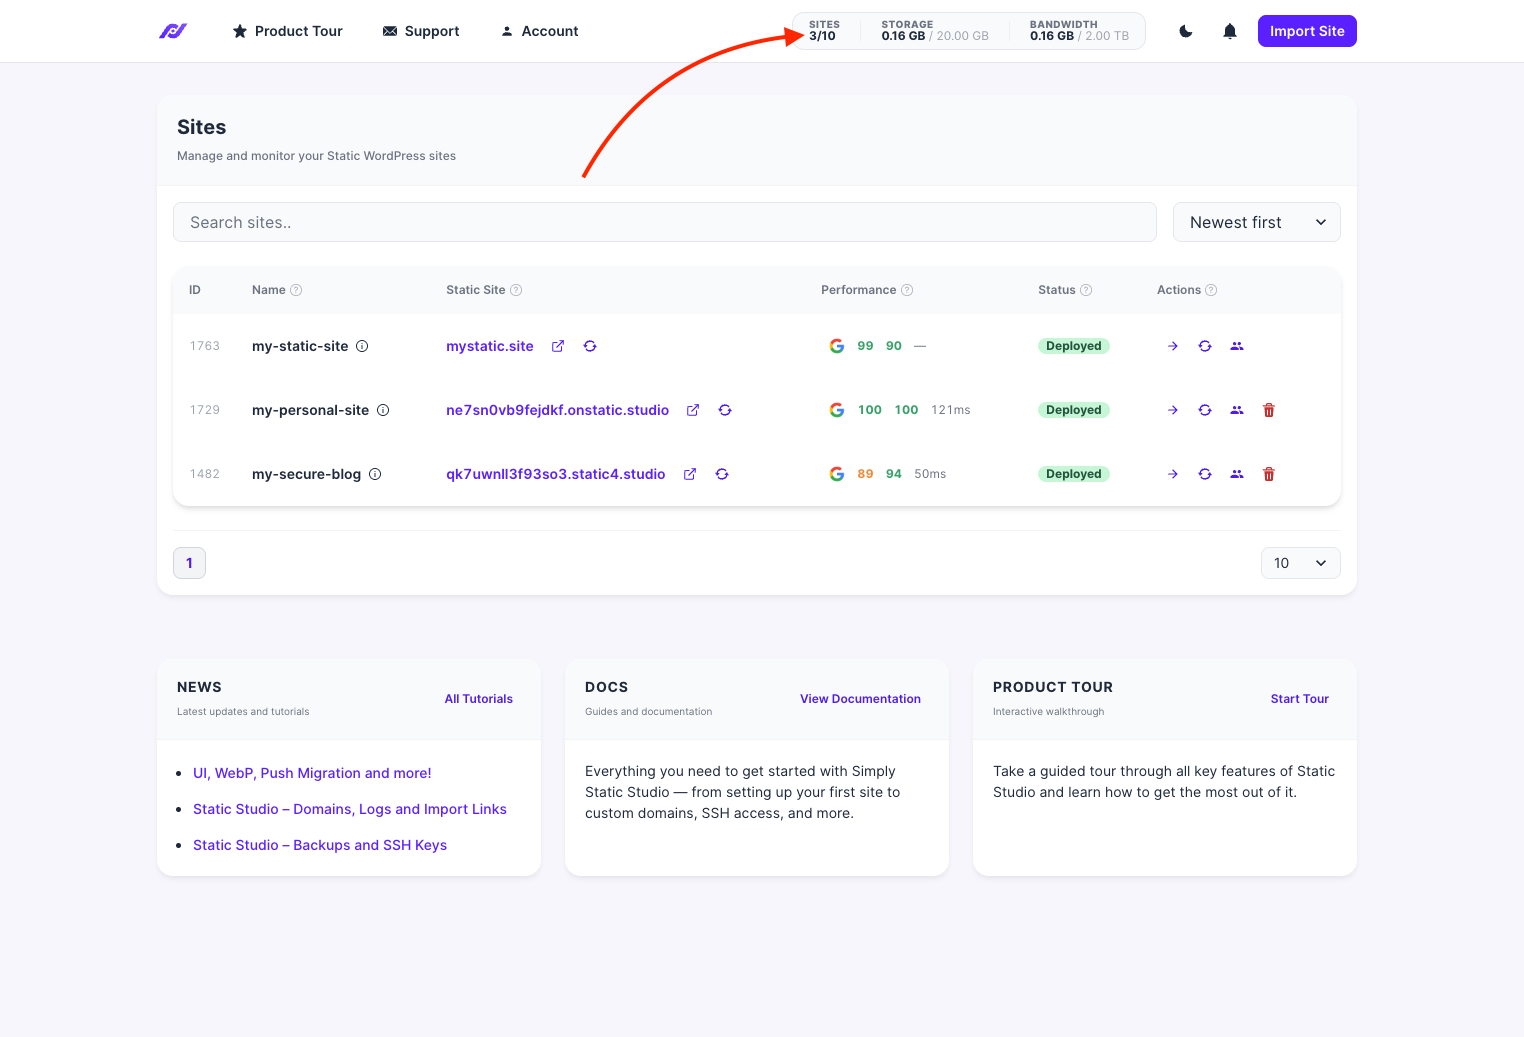Show info icon for my-secure-blog
This screenshot has height=1037, width=1524.
coord(375,474)
